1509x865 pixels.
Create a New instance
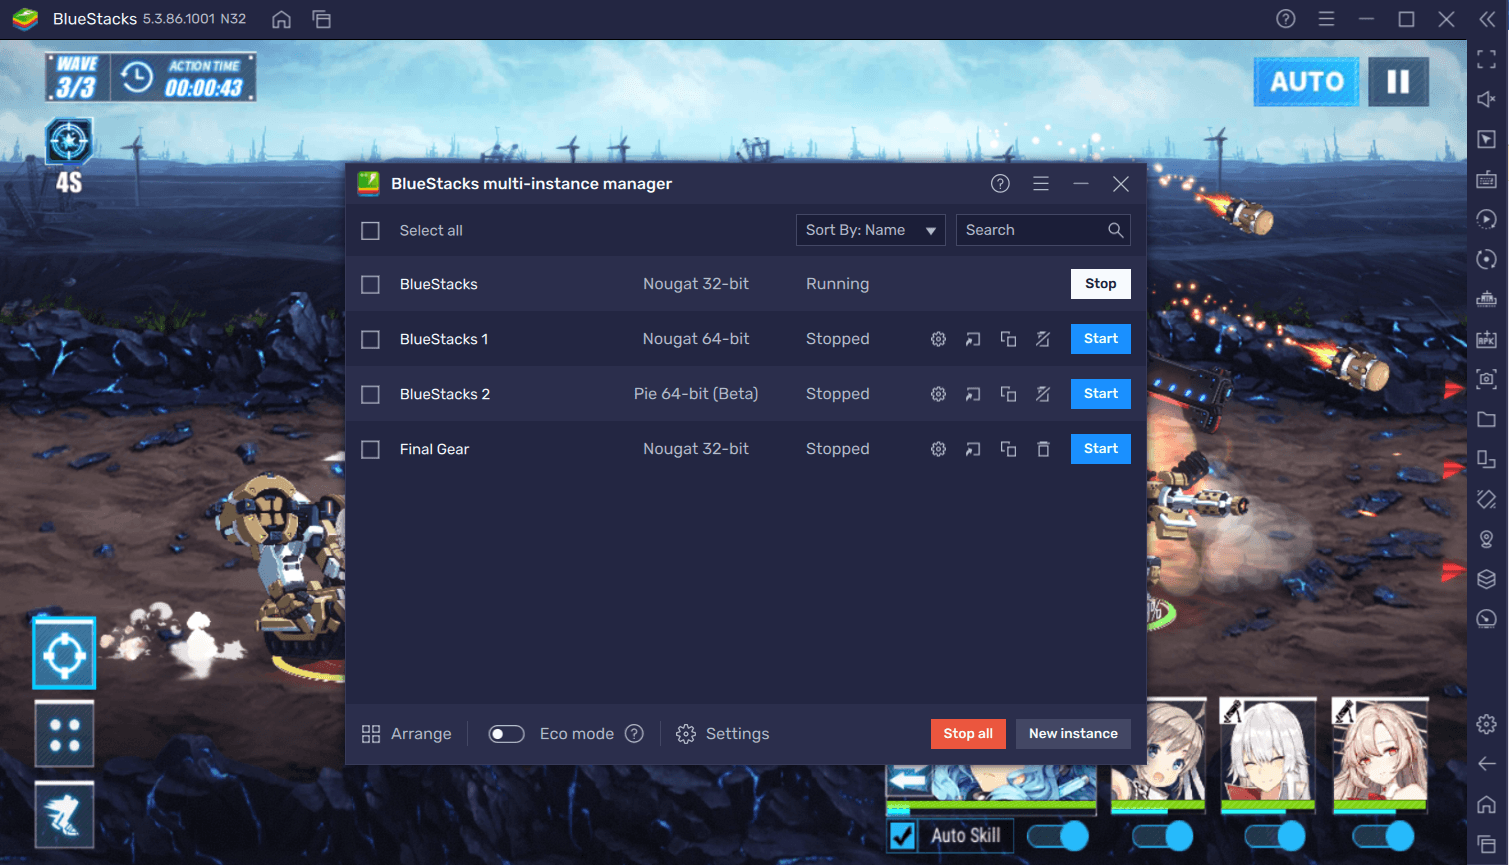1073,734
